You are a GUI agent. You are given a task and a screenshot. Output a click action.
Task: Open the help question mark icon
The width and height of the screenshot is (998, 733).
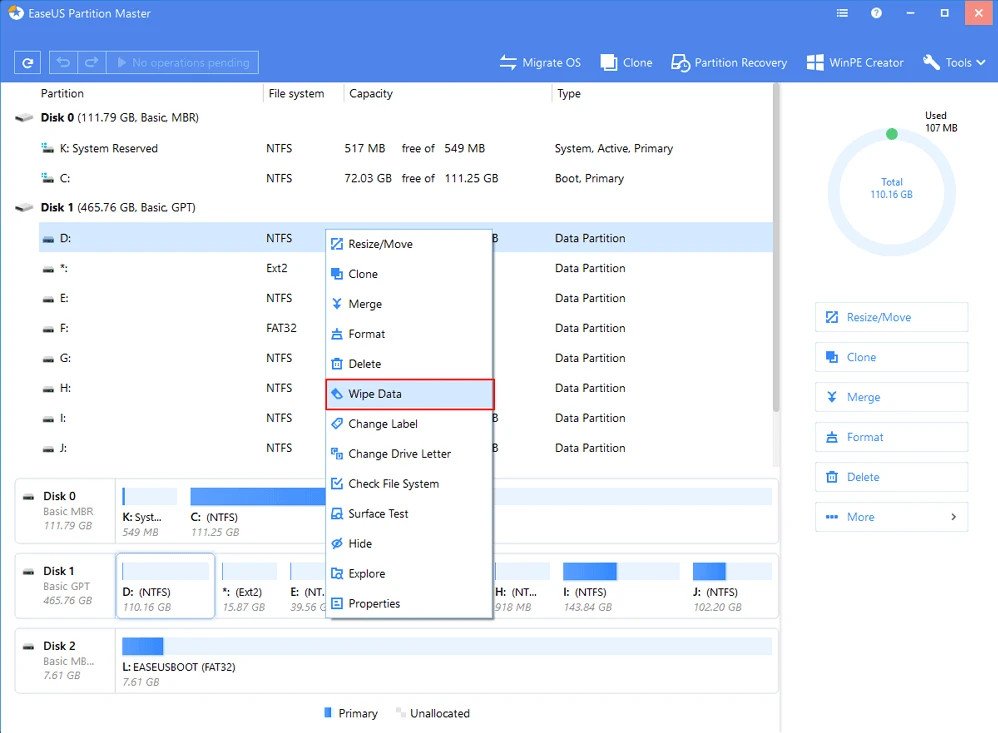877,13
